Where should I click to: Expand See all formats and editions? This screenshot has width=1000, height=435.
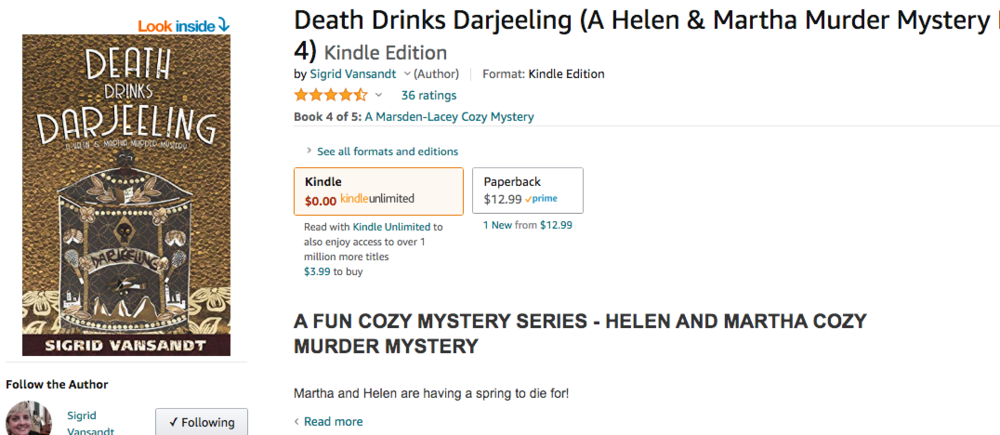click(382, 151)
